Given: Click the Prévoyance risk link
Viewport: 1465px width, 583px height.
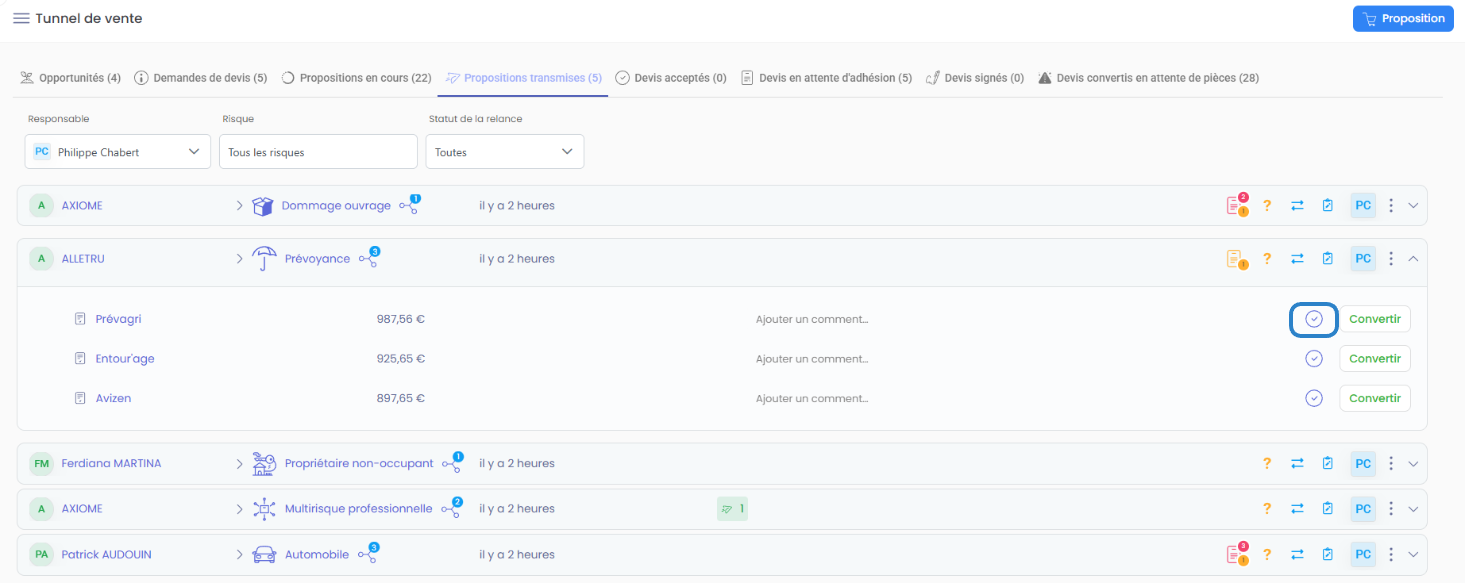Looking at the screenshot, I should [x=317, y=259].
